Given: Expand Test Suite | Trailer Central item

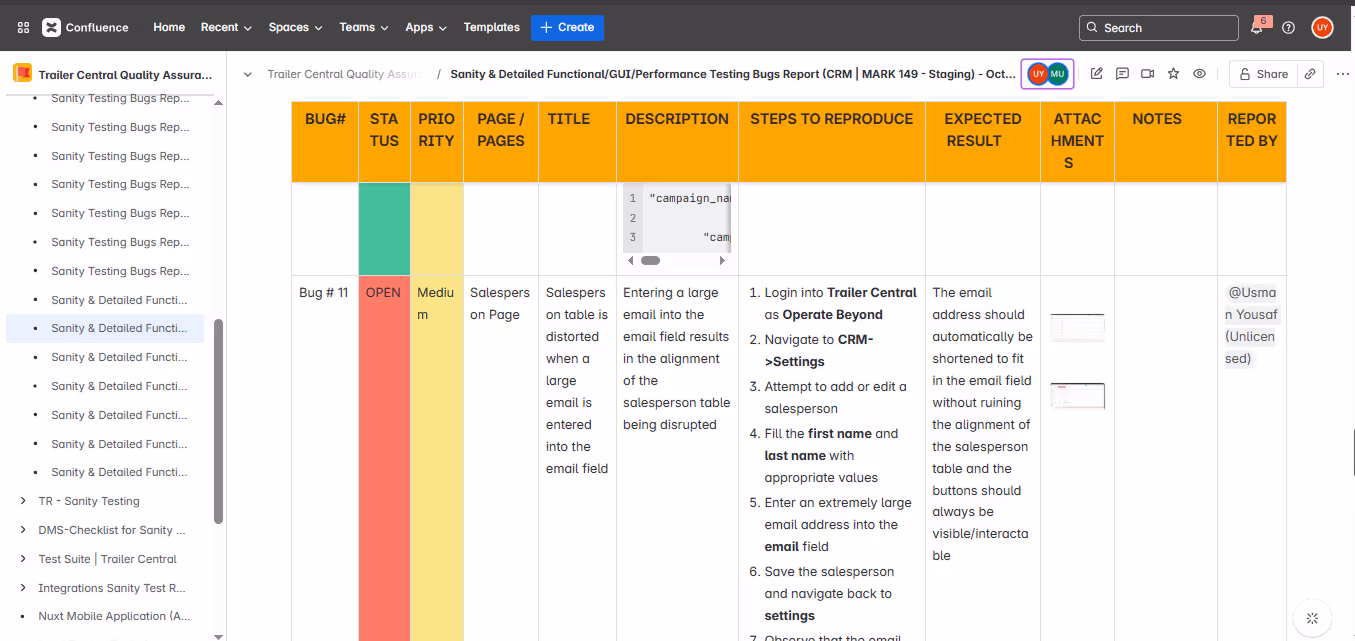Looking at the screenshot, I should 23,559.
